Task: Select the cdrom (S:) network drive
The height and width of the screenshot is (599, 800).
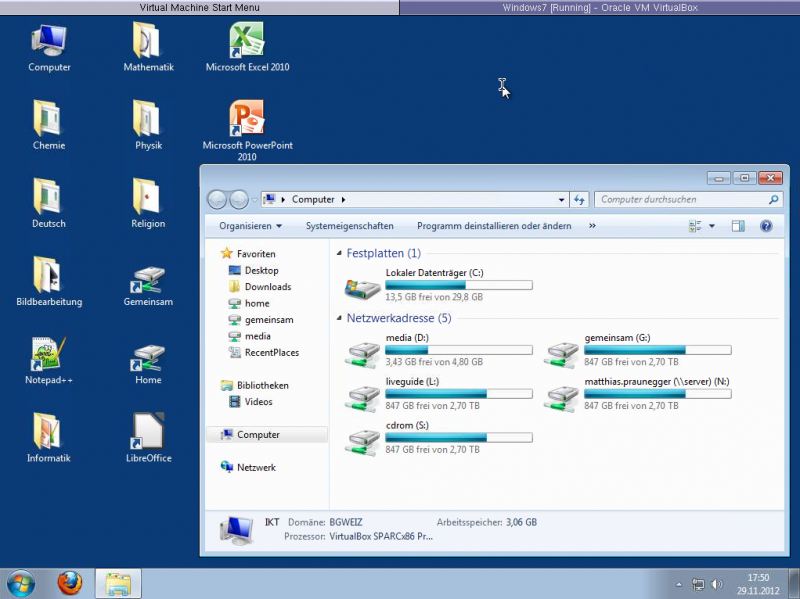Action: (439, 438)
